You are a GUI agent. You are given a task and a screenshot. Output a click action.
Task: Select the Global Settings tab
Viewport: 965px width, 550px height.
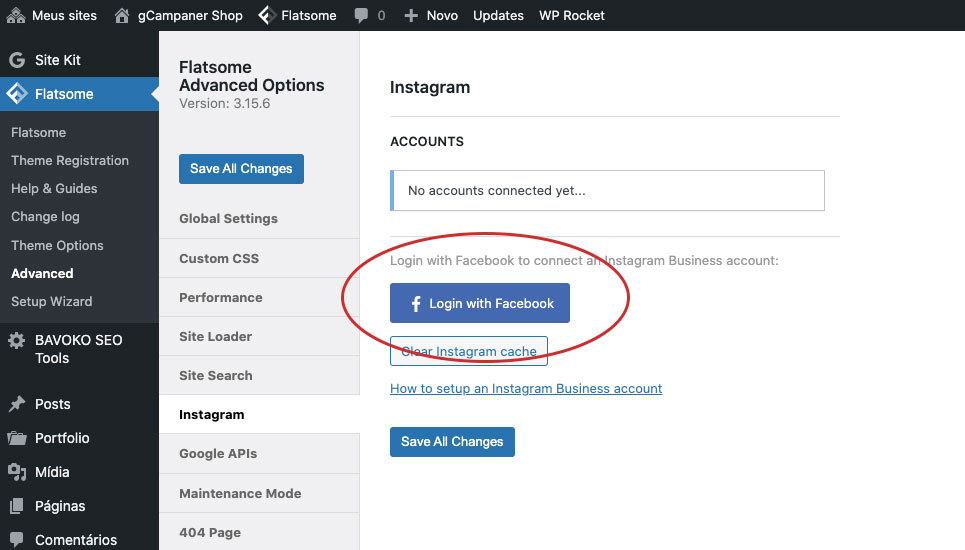point(228,218)
